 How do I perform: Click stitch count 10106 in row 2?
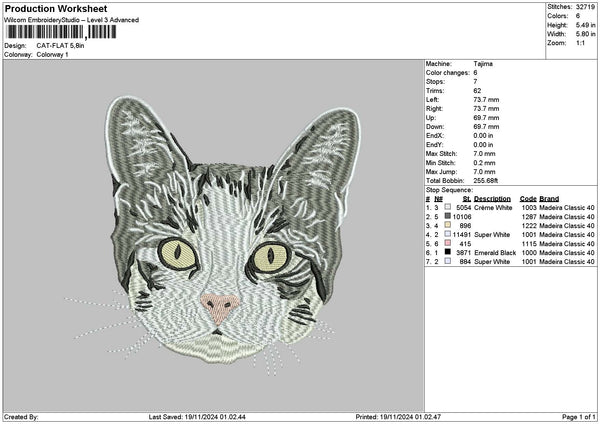[462, 217]
